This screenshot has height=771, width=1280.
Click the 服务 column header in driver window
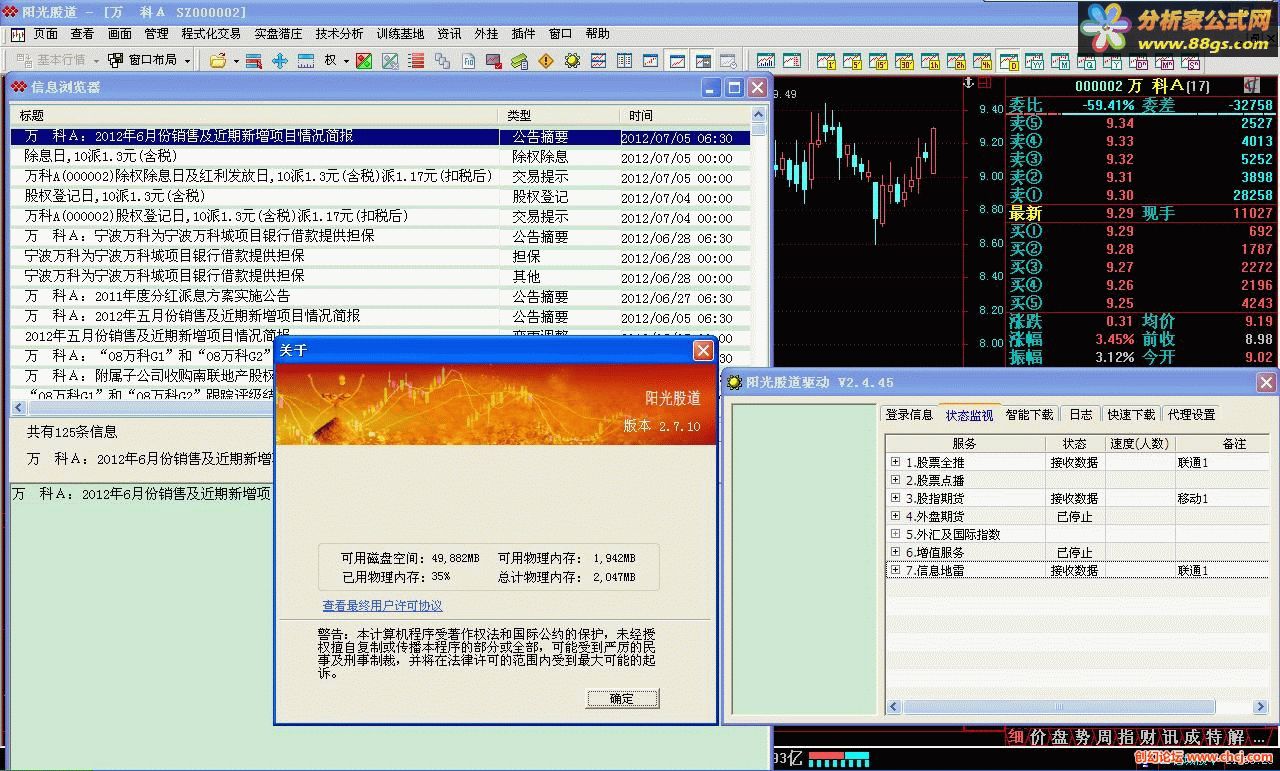click(x=964, y=443)
